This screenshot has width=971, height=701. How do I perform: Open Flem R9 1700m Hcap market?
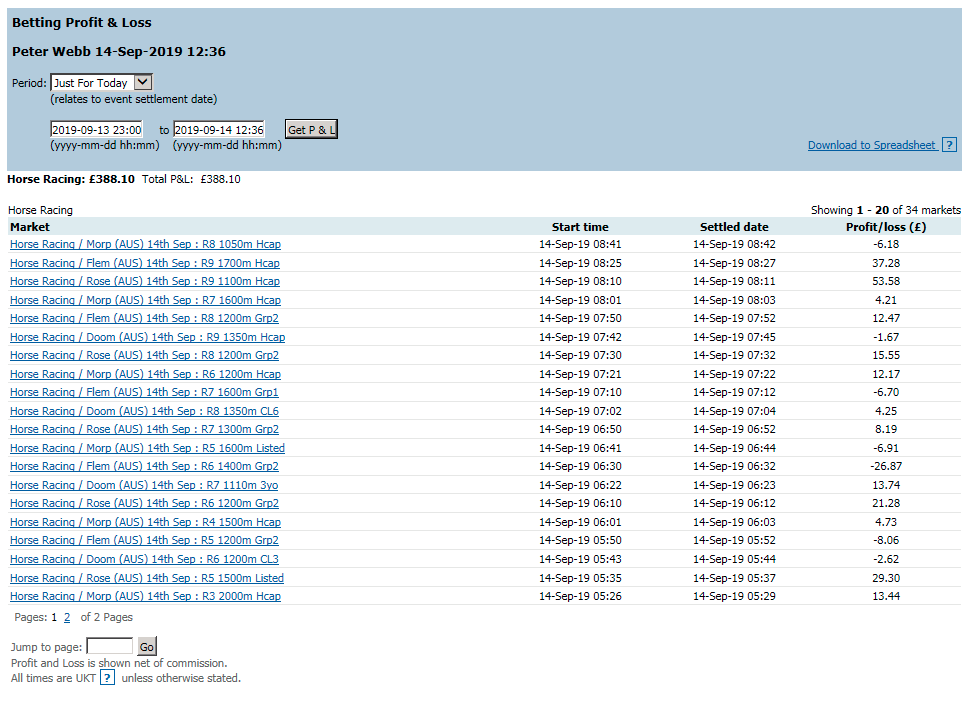[145, 263]
